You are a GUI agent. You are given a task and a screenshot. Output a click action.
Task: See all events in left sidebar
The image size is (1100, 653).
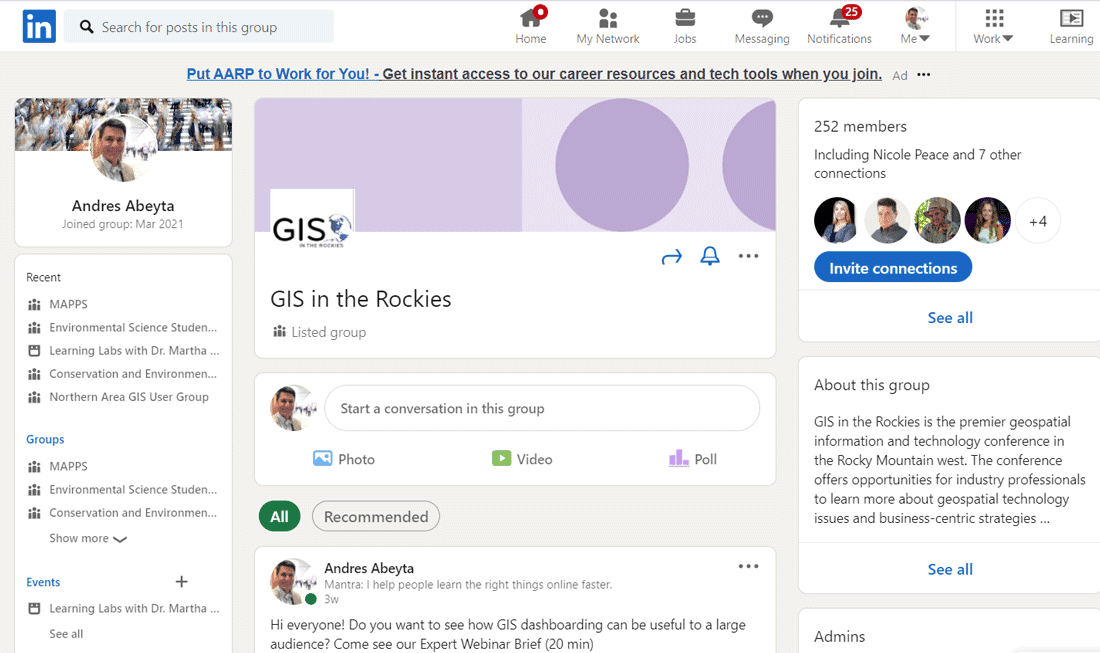pyautogui.click(x=66, y=633)
